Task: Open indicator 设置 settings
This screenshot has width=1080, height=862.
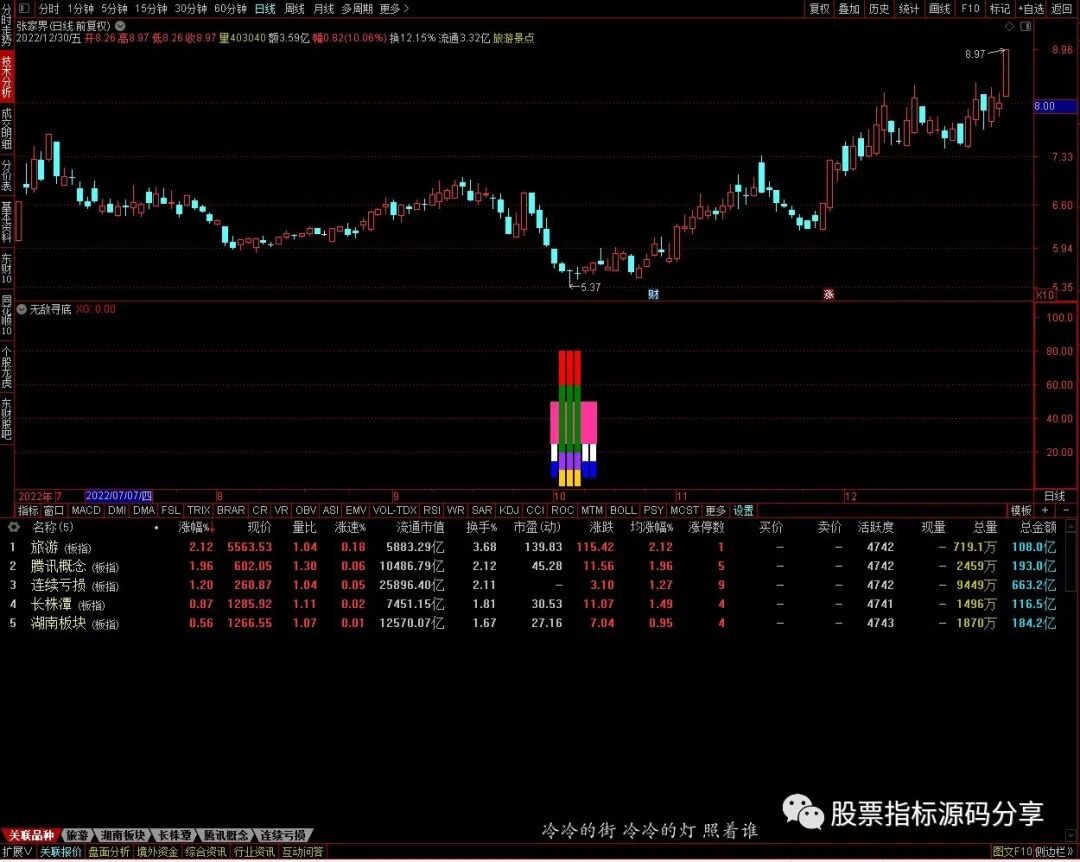Action: (x=744, y=511)
